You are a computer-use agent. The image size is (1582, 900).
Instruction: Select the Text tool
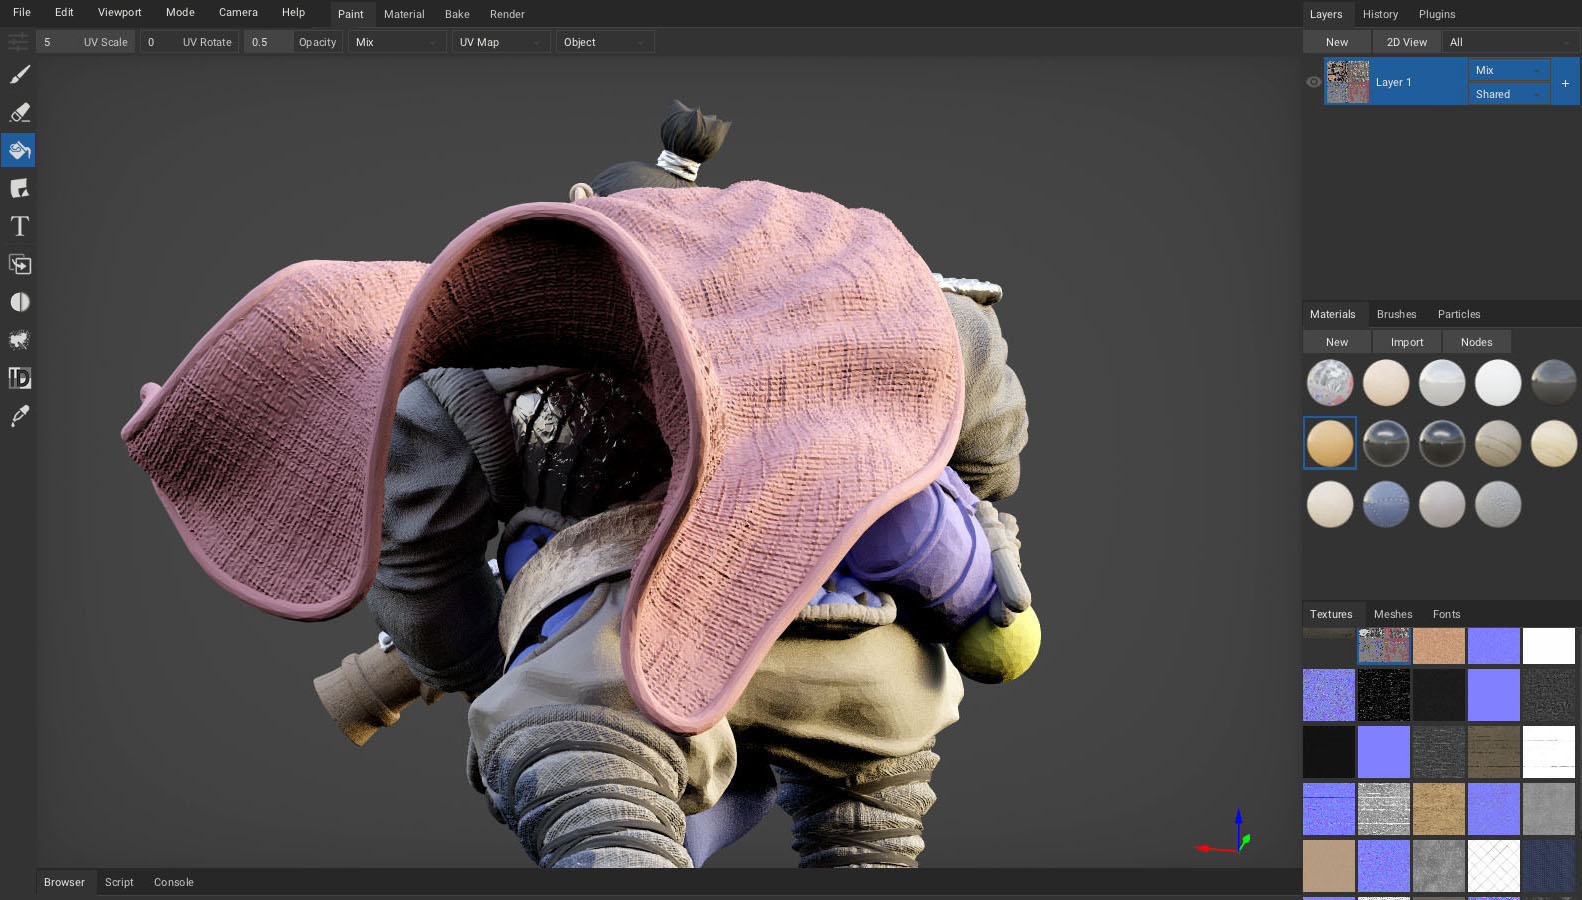[x=19, y=227]
